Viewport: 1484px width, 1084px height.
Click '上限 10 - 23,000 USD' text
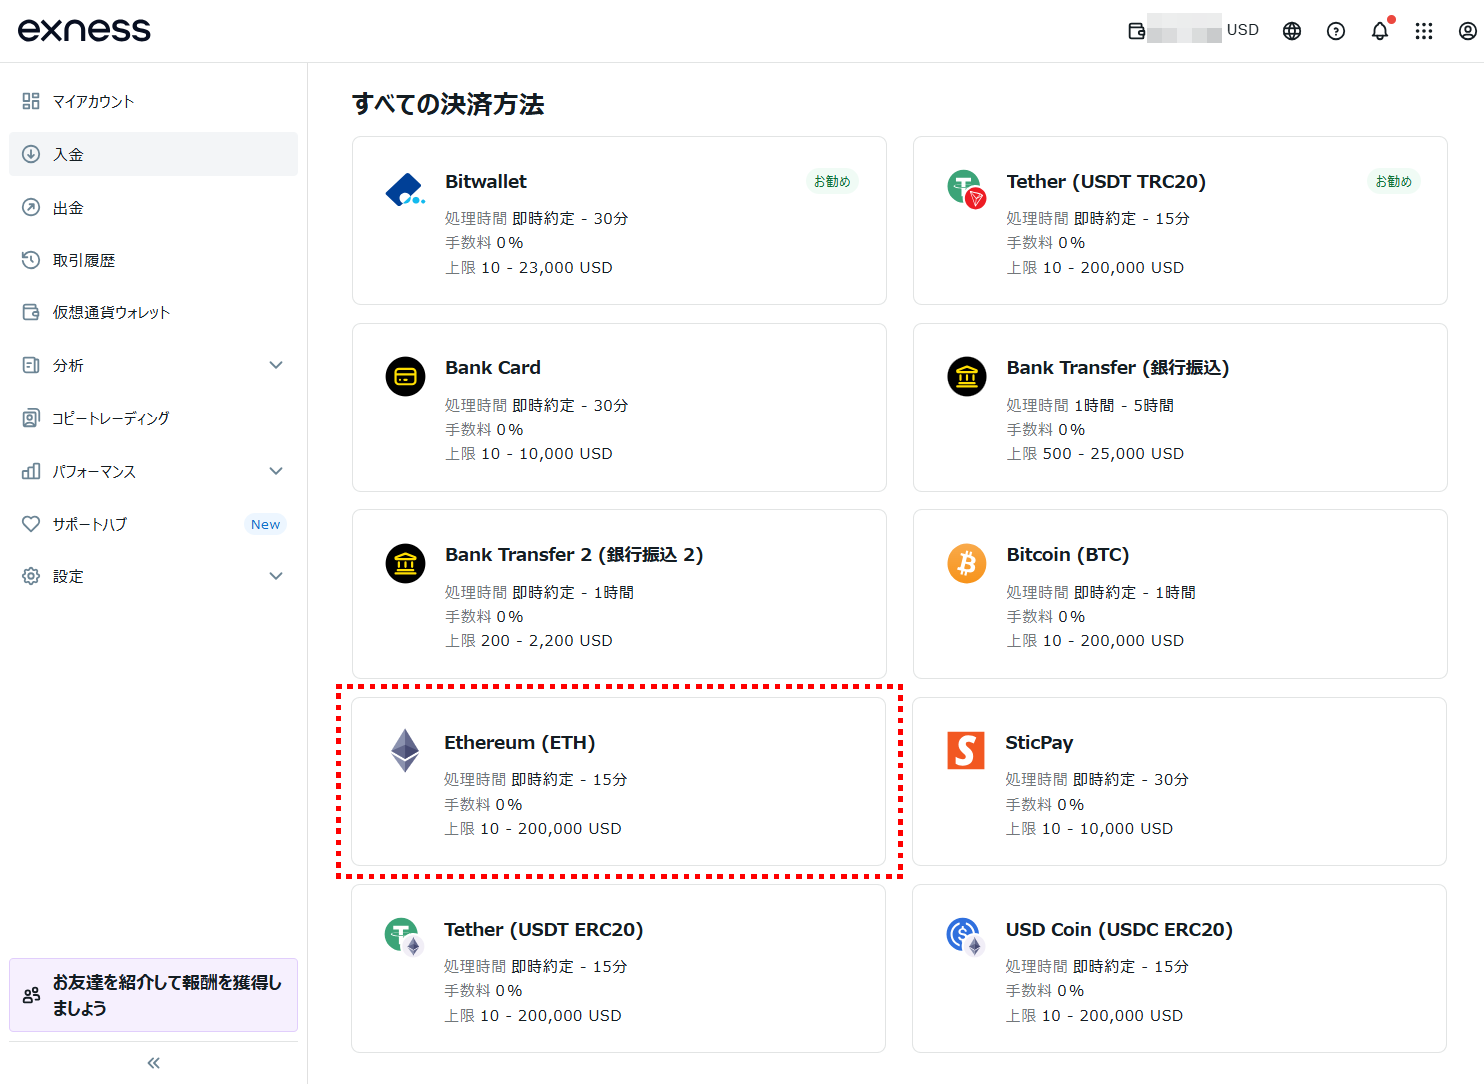click(529, 268)
